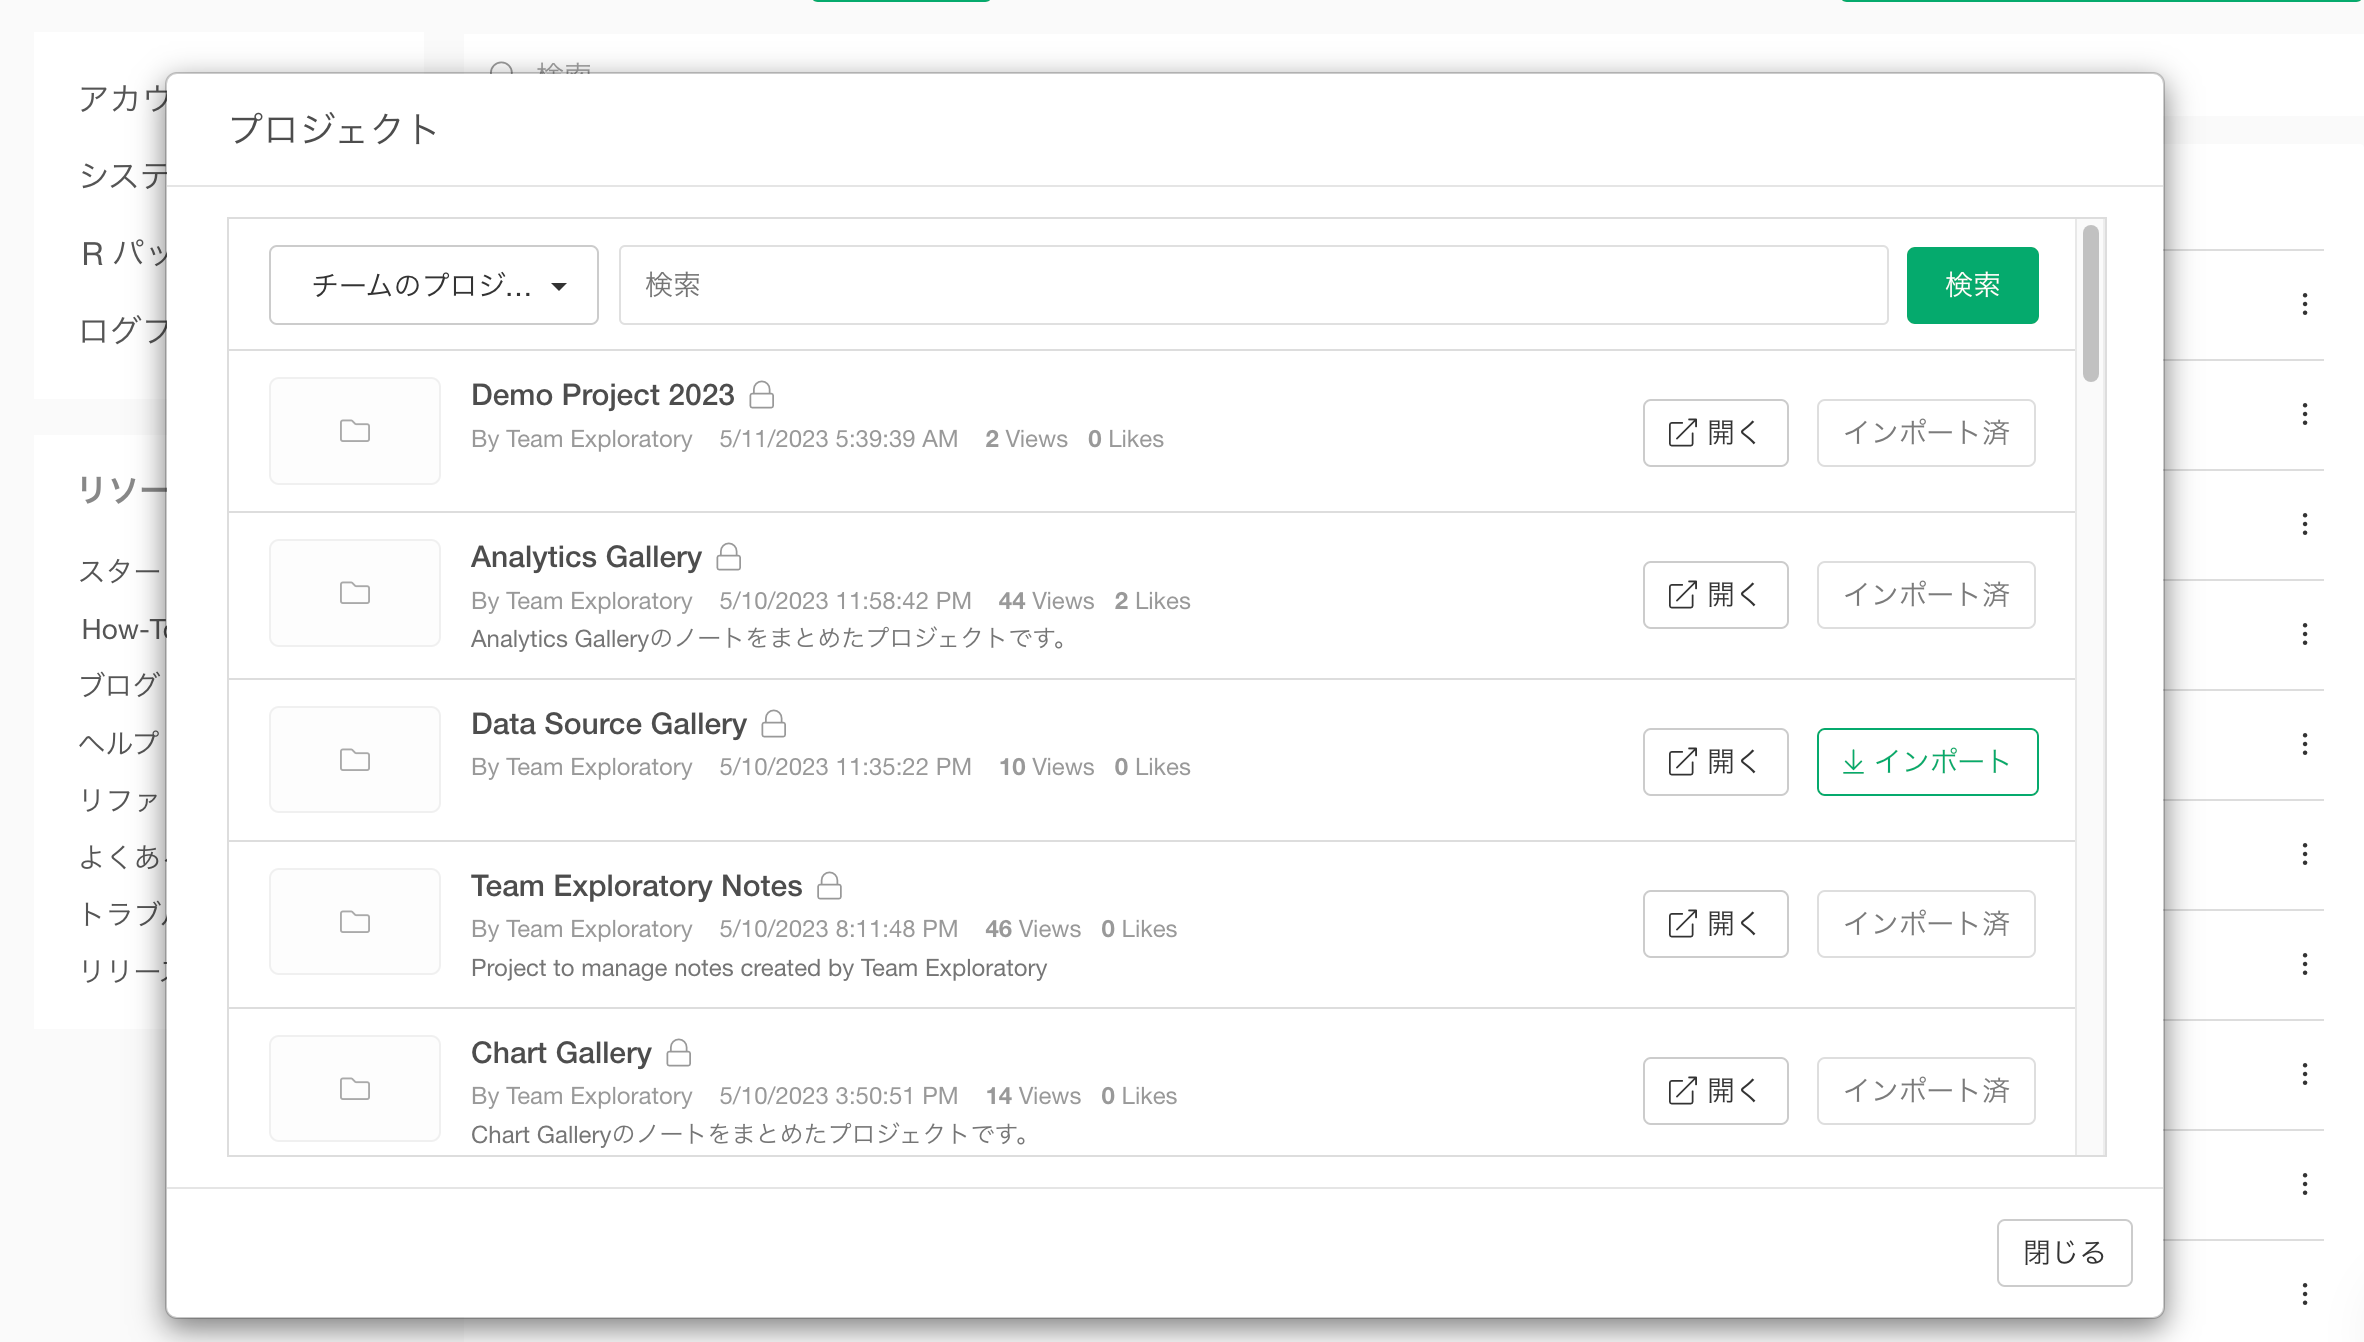
Task: Click the folder thumbnail for Demo Project 2023
Action: [x=355, y=431]
